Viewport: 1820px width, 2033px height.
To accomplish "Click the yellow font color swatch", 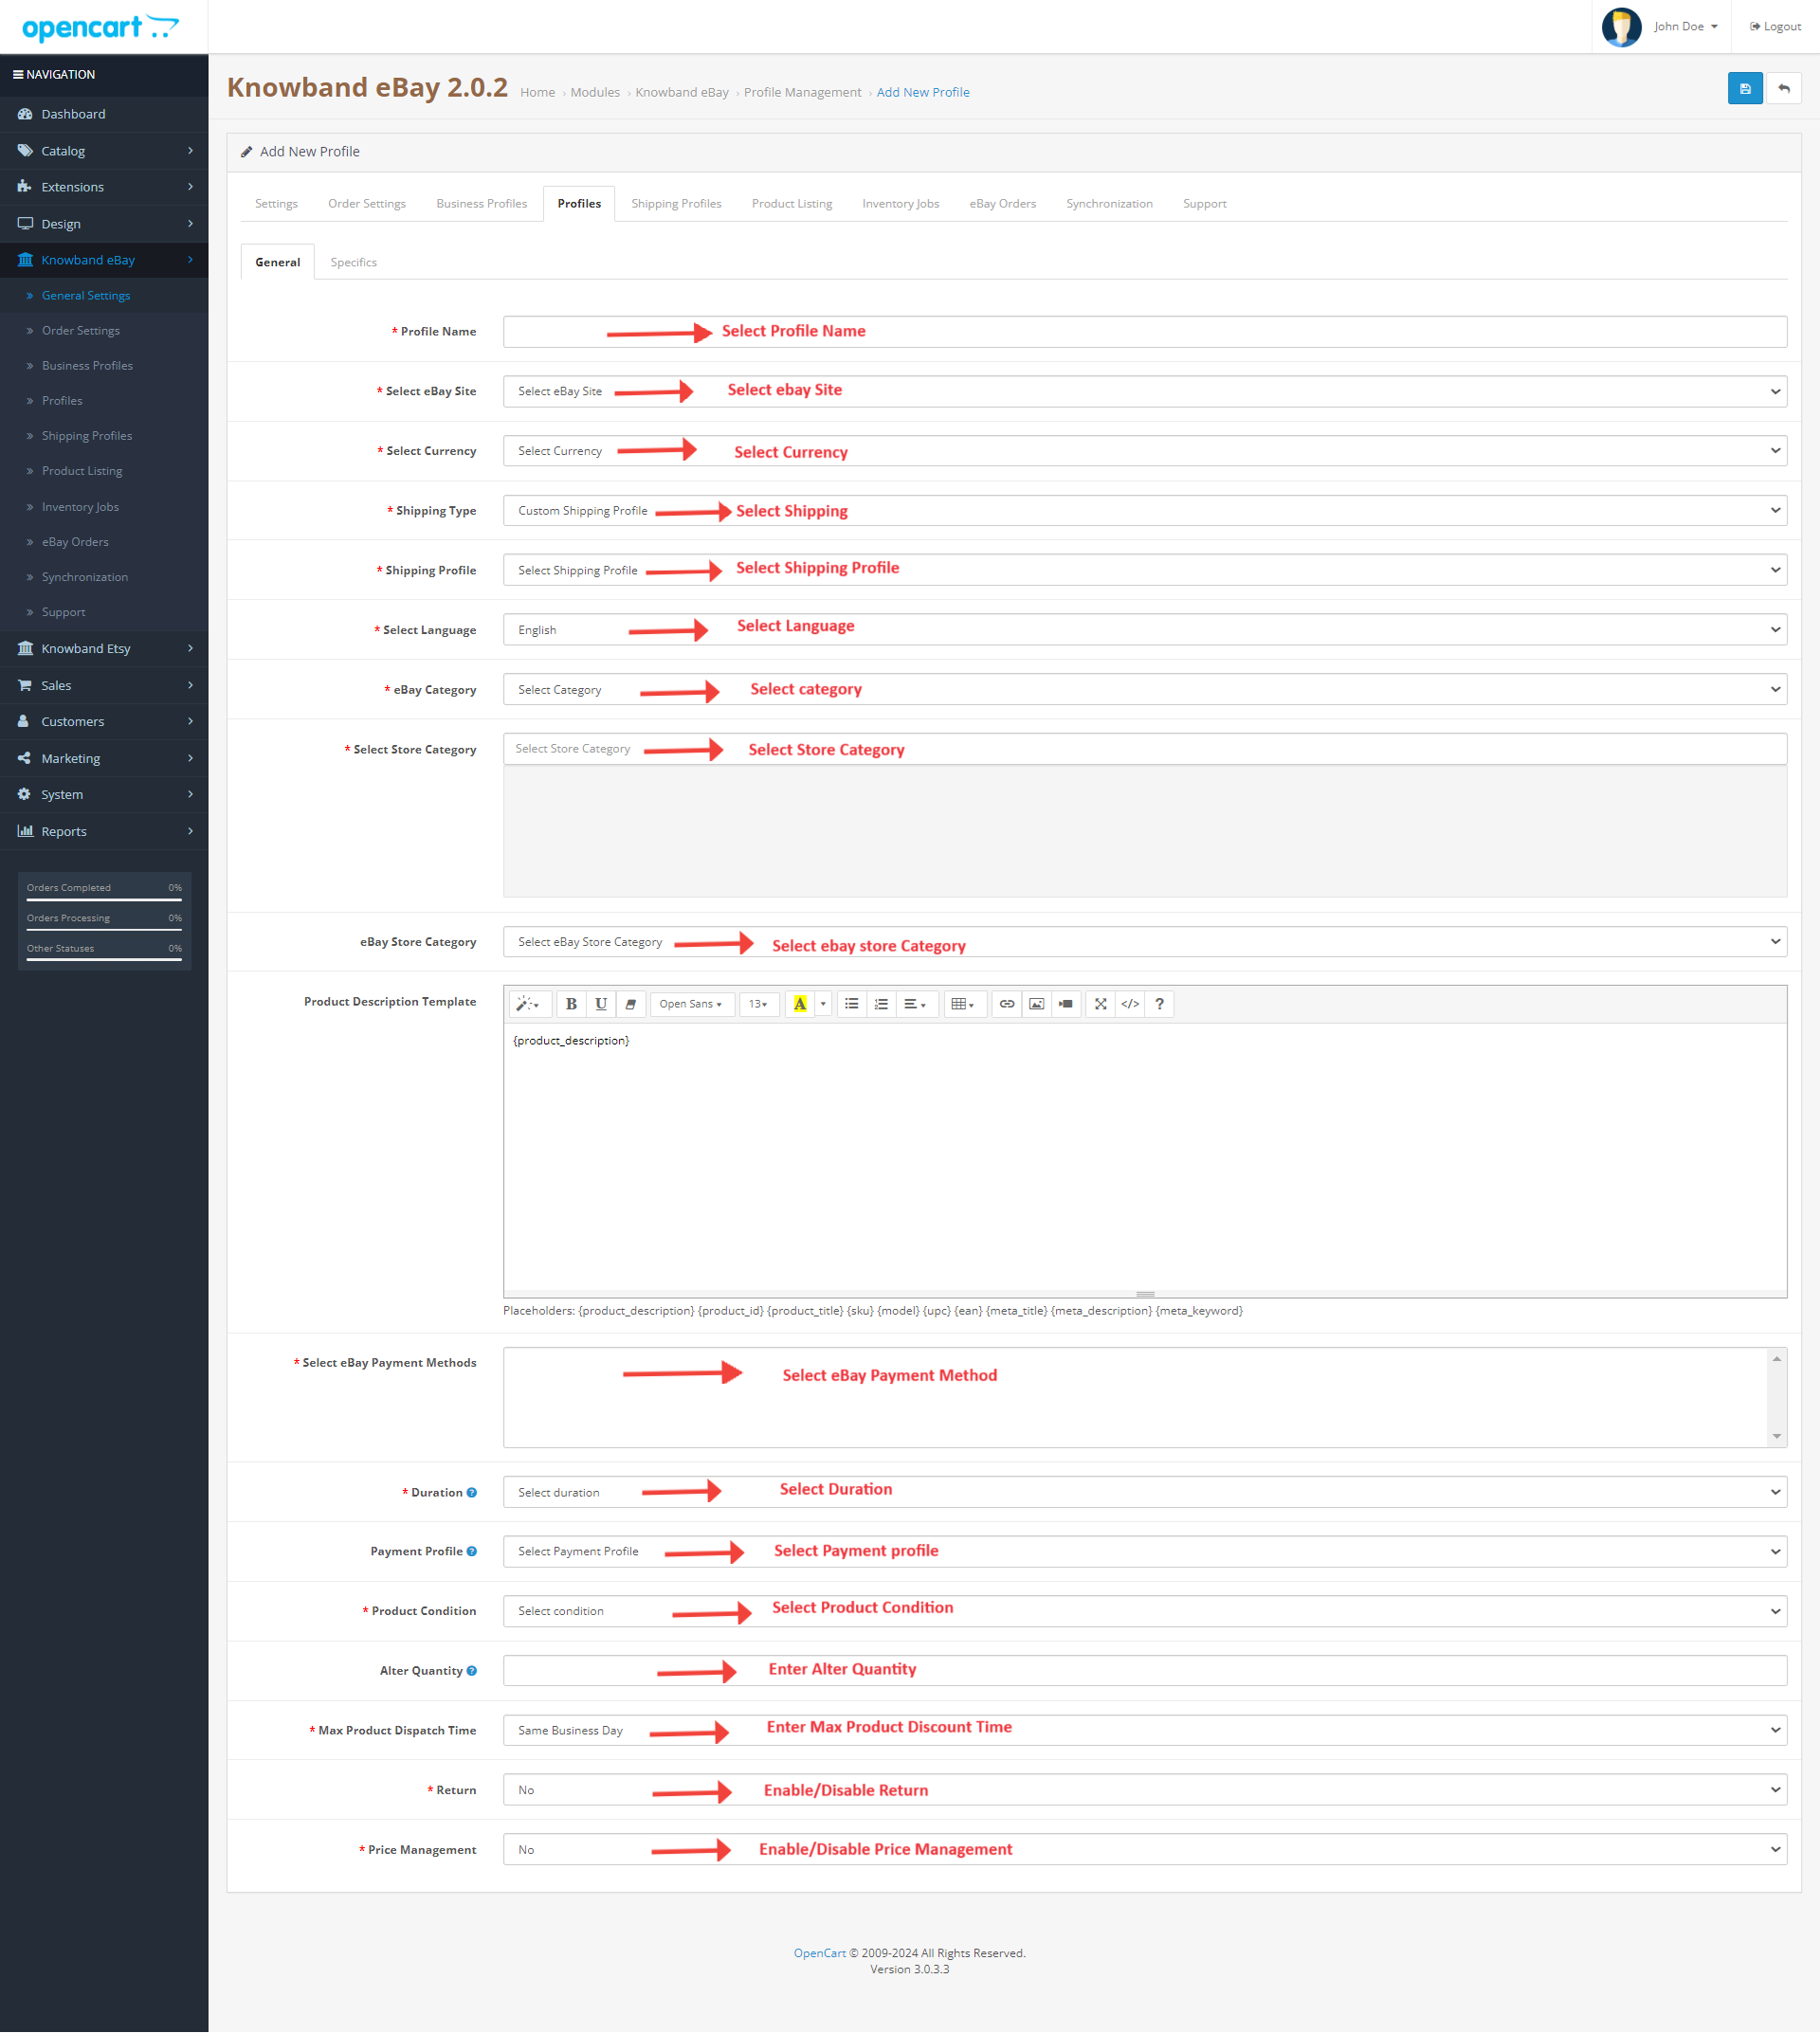I will (x=799, y=1004).
